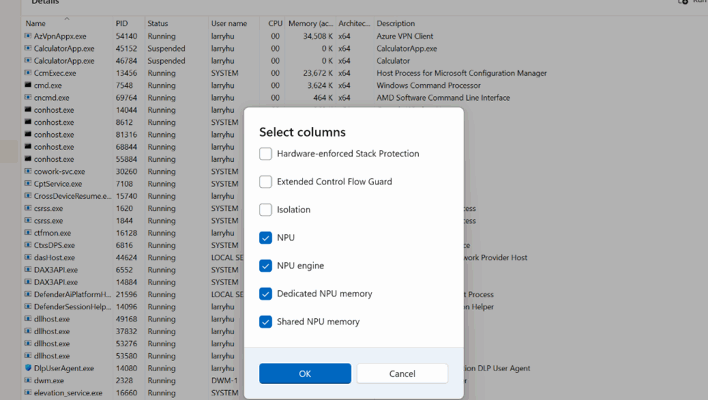The image size is (708, 400).
Task: Click the dwm.exe process icon
Action: 28,380
